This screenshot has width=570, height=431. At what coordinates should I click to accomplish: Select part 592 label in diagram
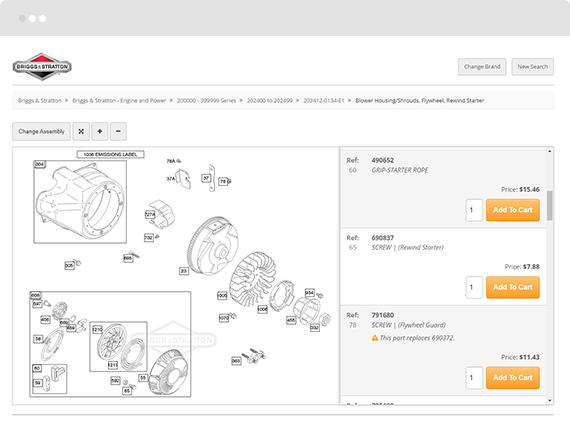115,380
